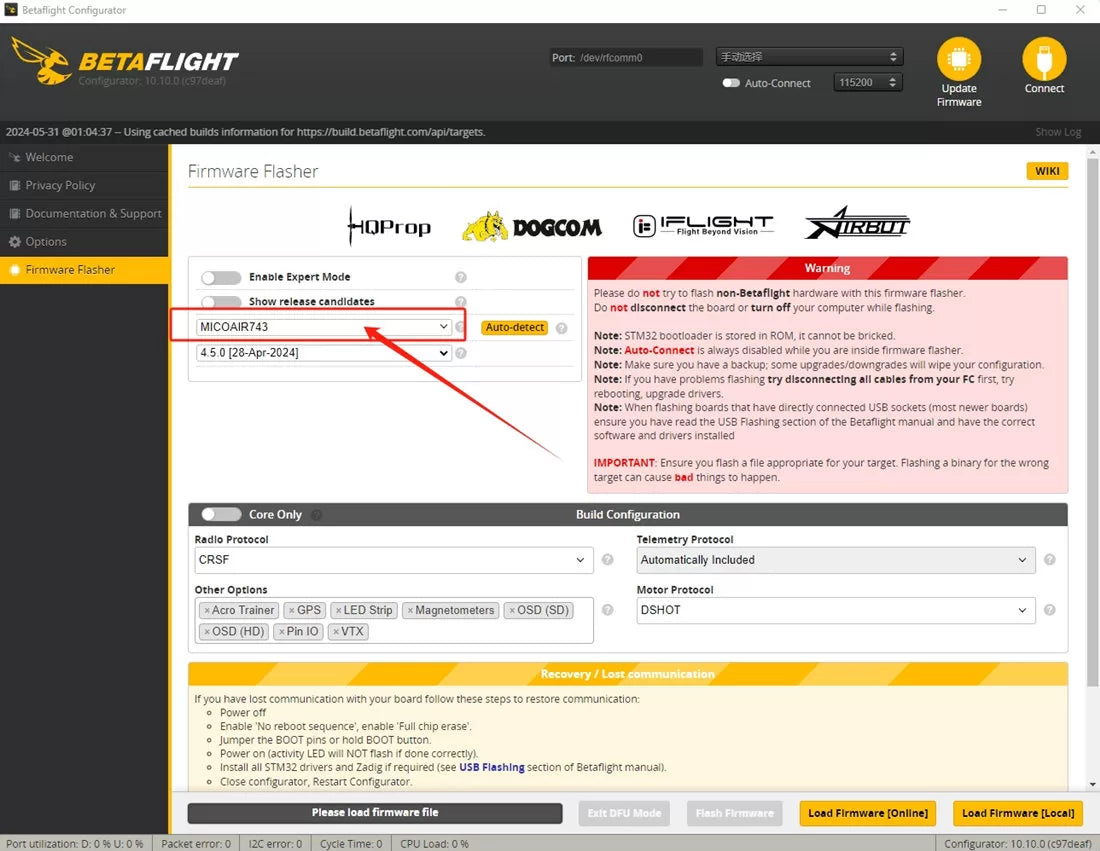Click the HQProp sponsor logo
The height and width of the screenshot is (851, 1100).
(389, 227)
